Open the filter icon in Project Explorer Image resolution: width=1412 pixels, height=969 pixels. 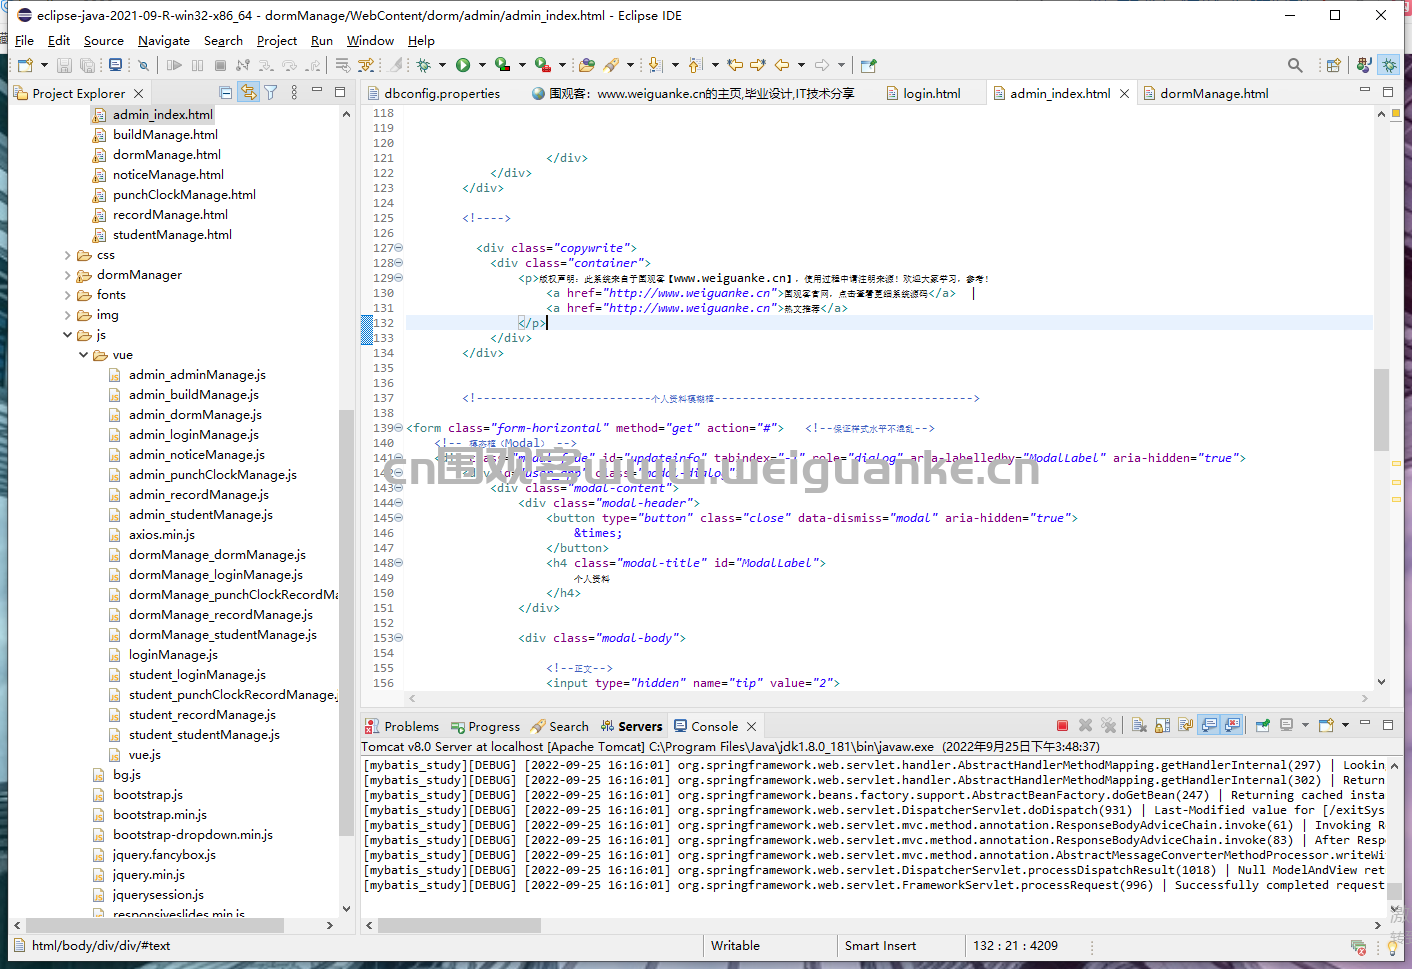pos(270,93)
